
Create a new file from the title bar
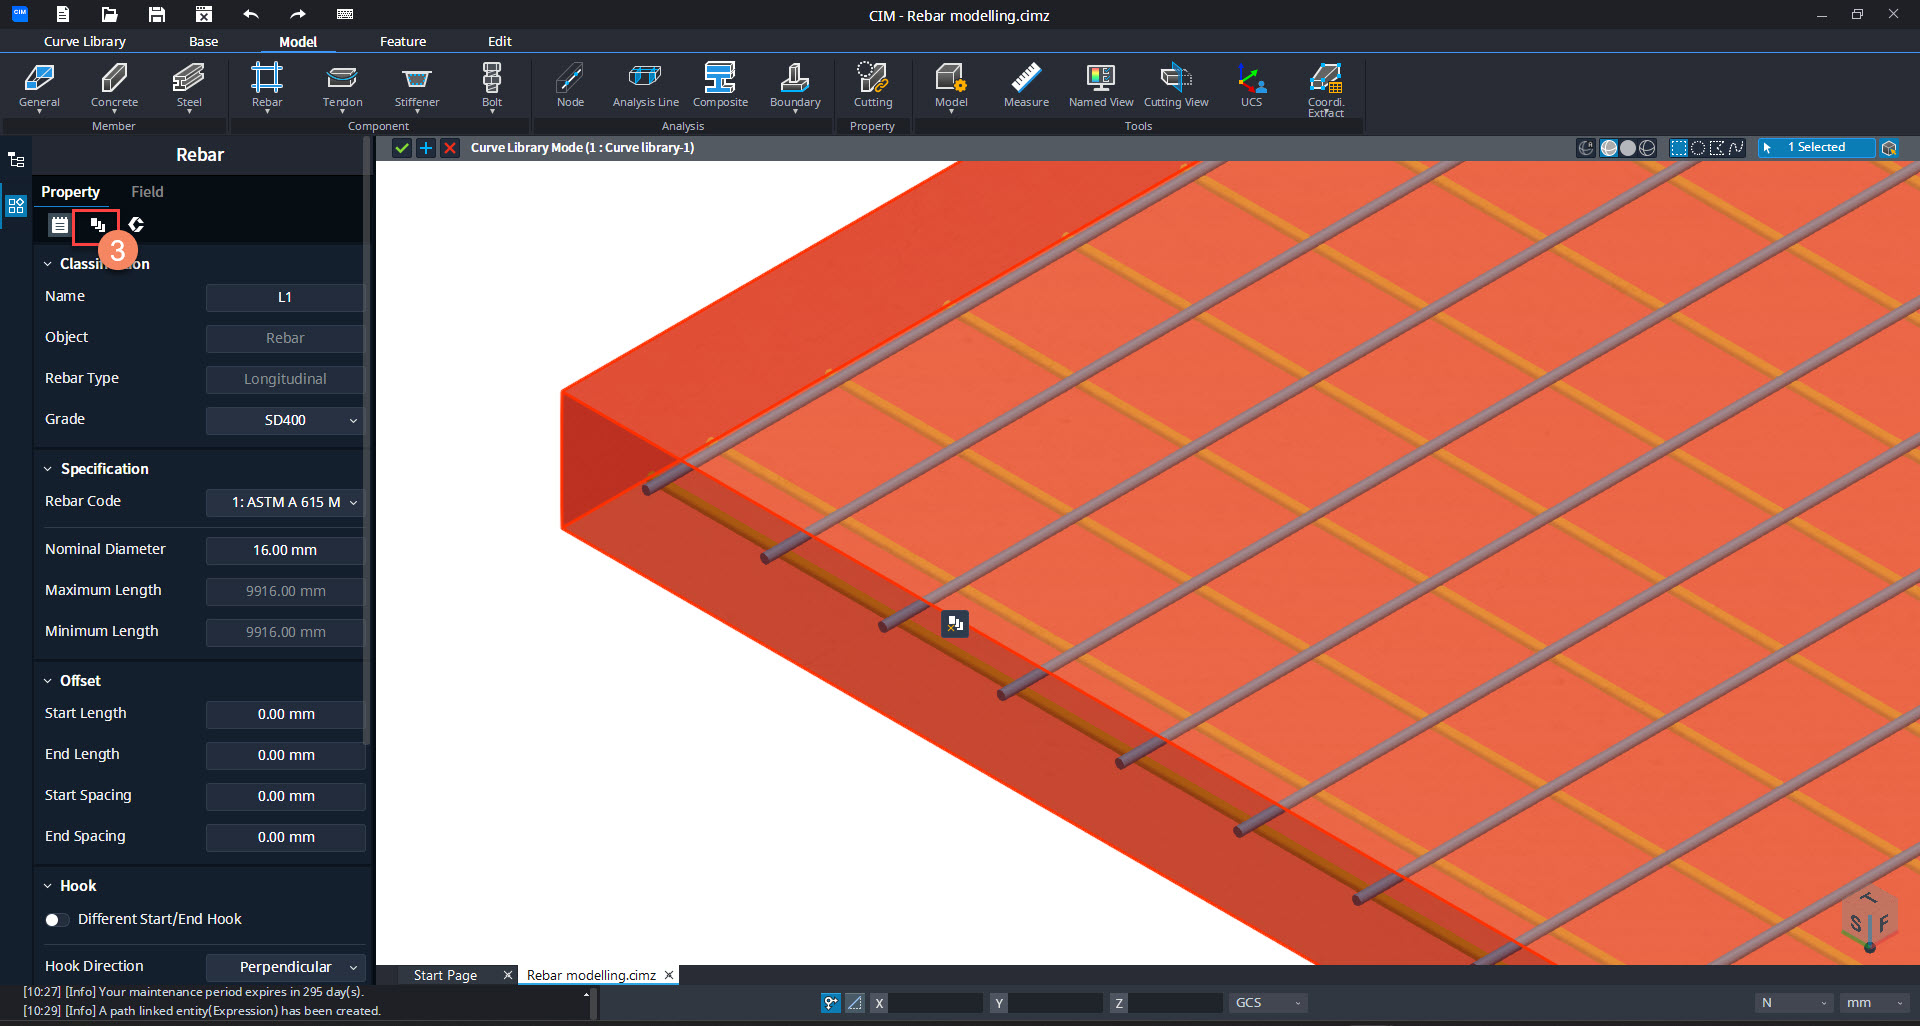(x=63, y=14)
